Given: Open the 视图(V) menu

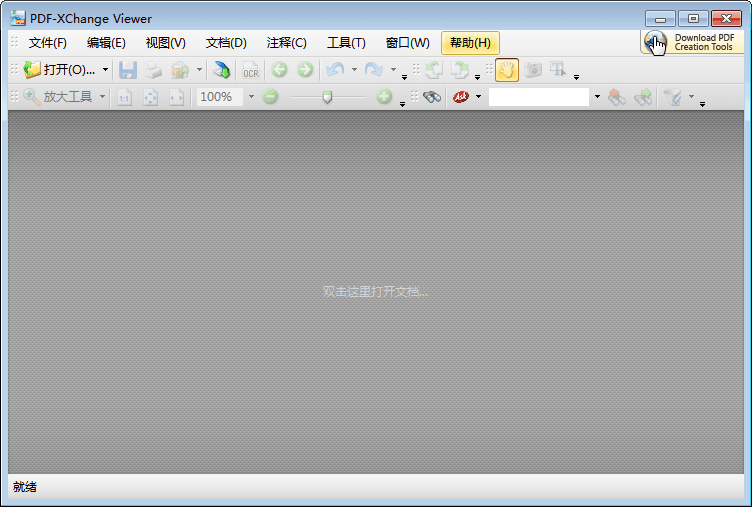Looking at the screenshot, I should (x=165, y=43).
